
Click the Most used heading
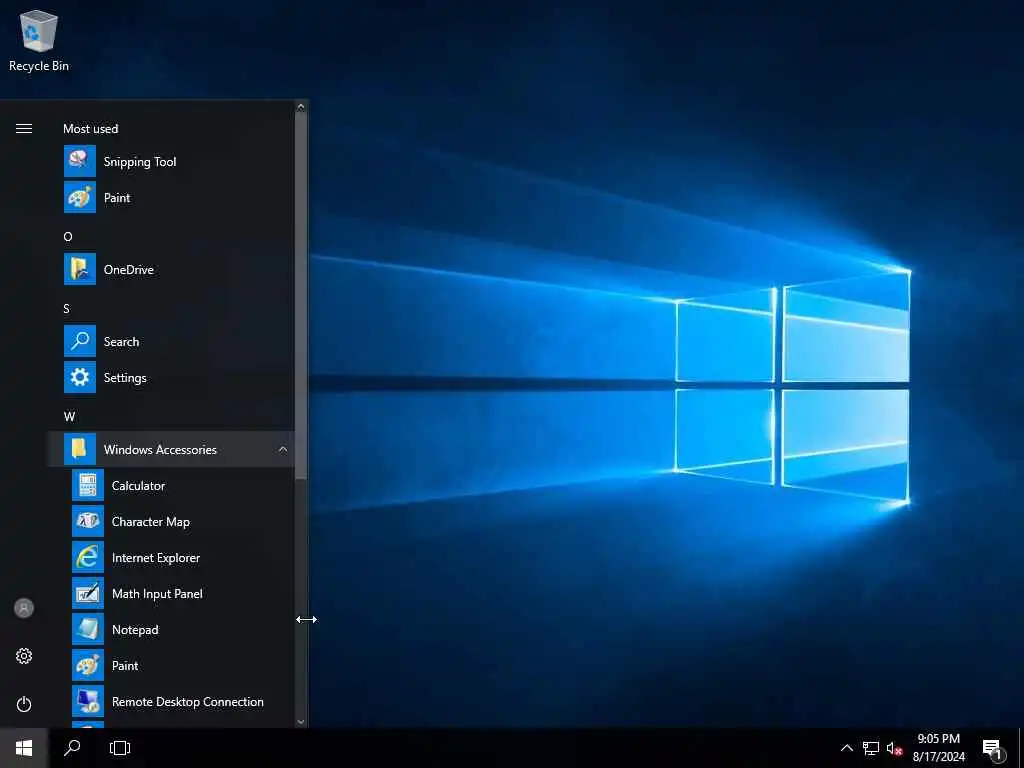tap(91, 129)
